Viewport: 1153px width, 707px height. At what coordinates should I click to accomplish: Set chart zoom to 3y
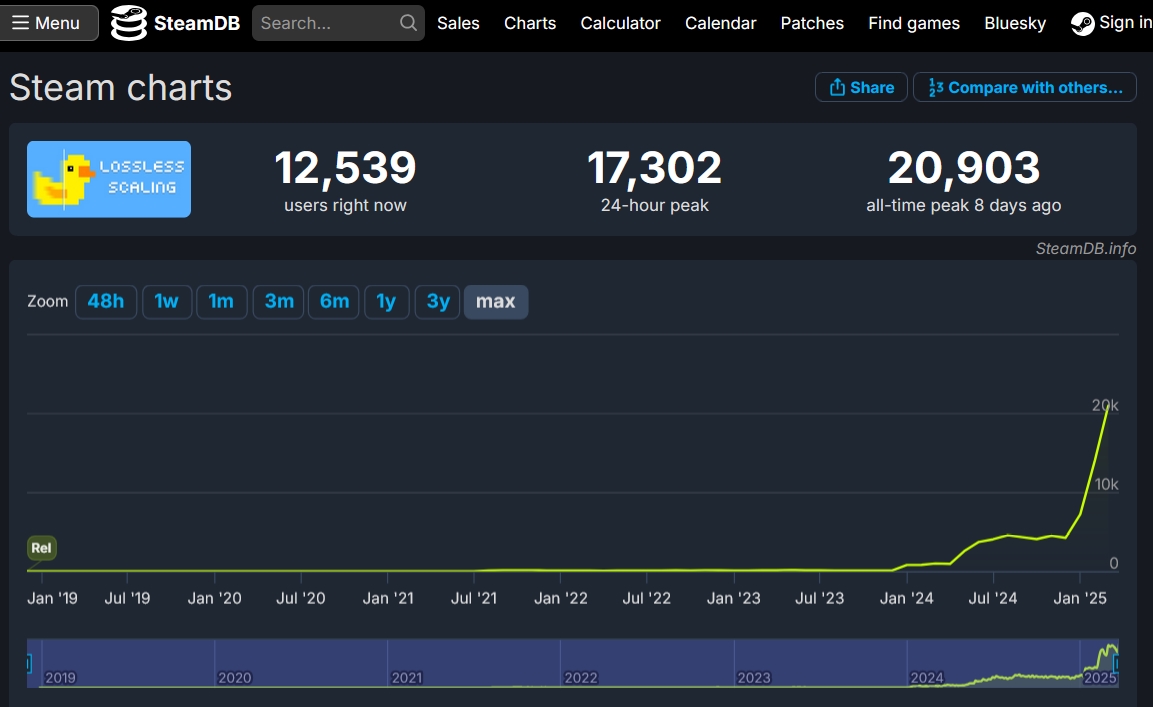438,302
